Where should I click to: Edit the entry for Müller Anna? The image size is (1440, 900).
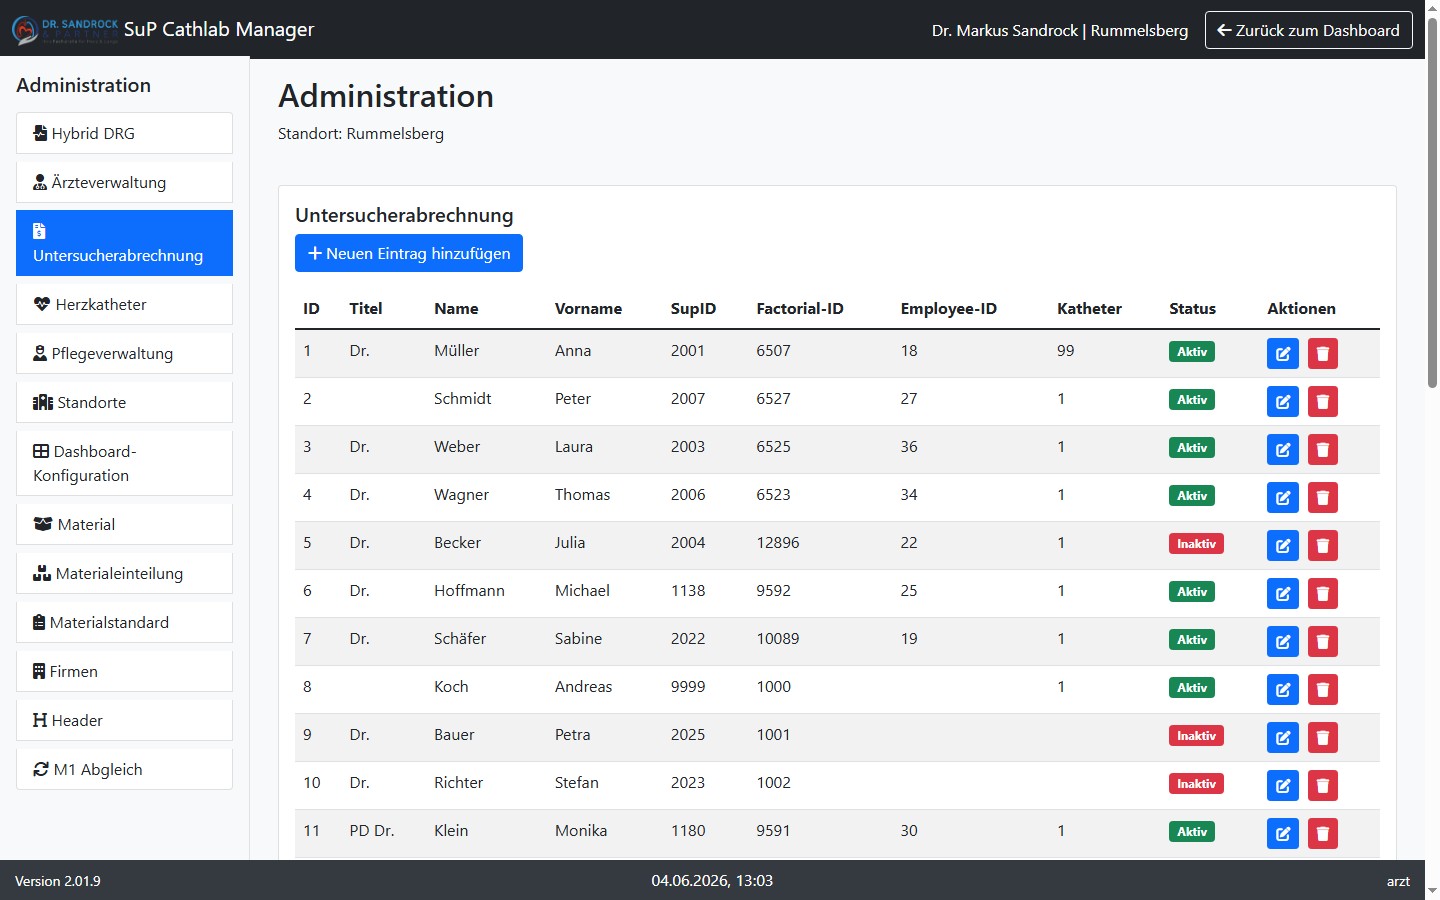pos(1282,353)
